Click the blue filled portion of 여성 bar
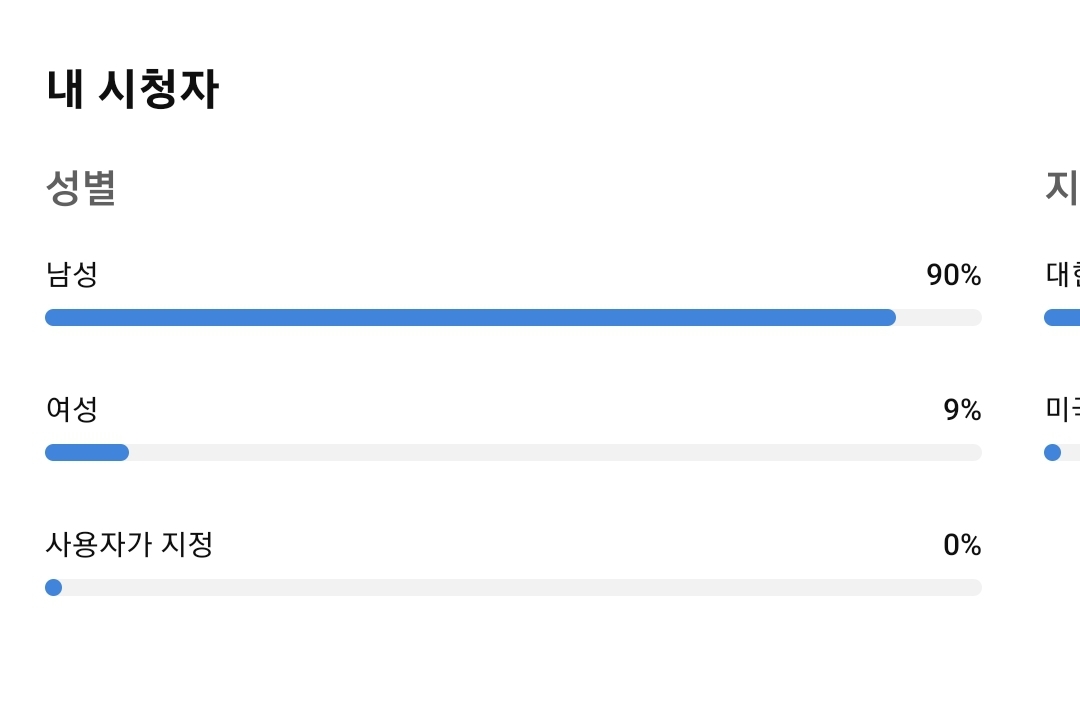The height and width of the screenshot is (709, 1080). pyautogui.click(x=87, y=452)
